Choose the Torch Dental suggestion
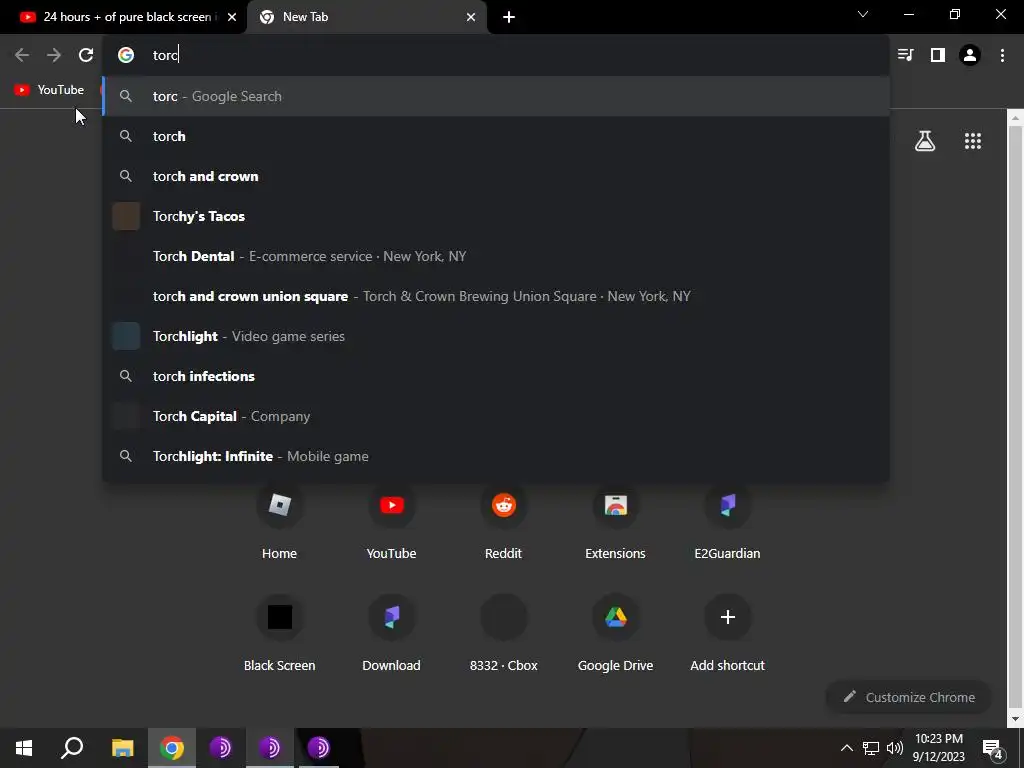 [496, 256]
